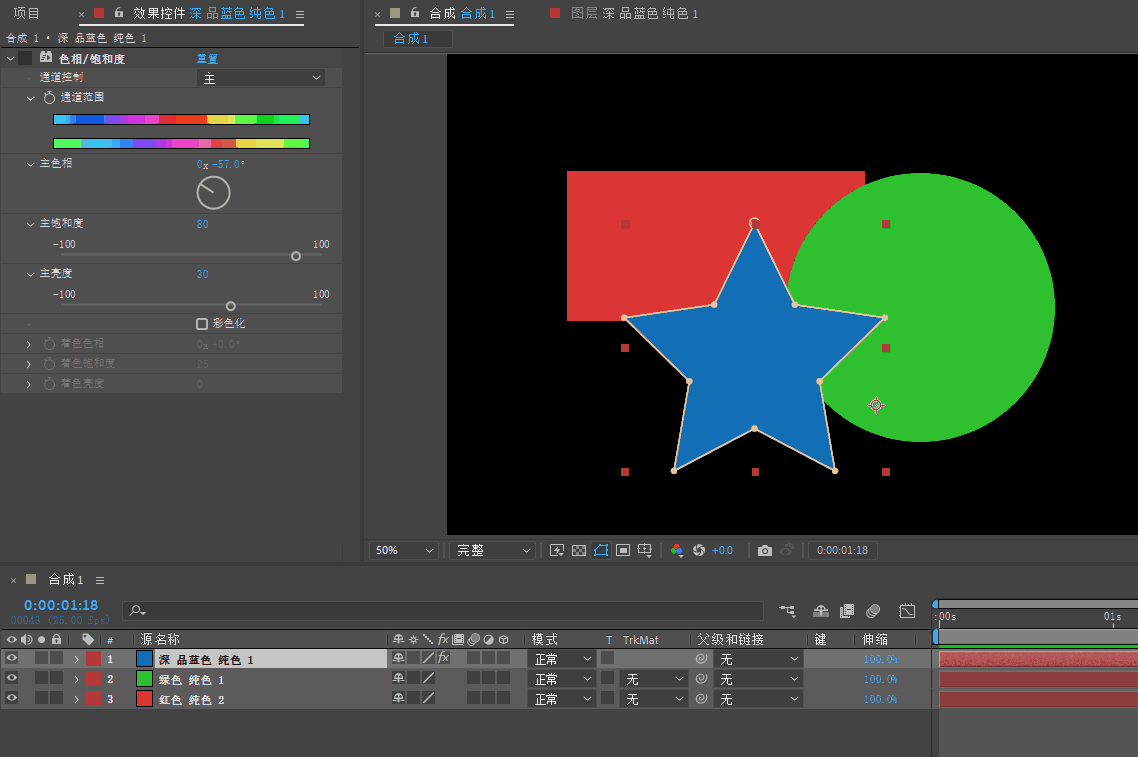The image size is (1138, 757).
Task: Open the 50% magnification dropdown
Action: pos(404,550)
